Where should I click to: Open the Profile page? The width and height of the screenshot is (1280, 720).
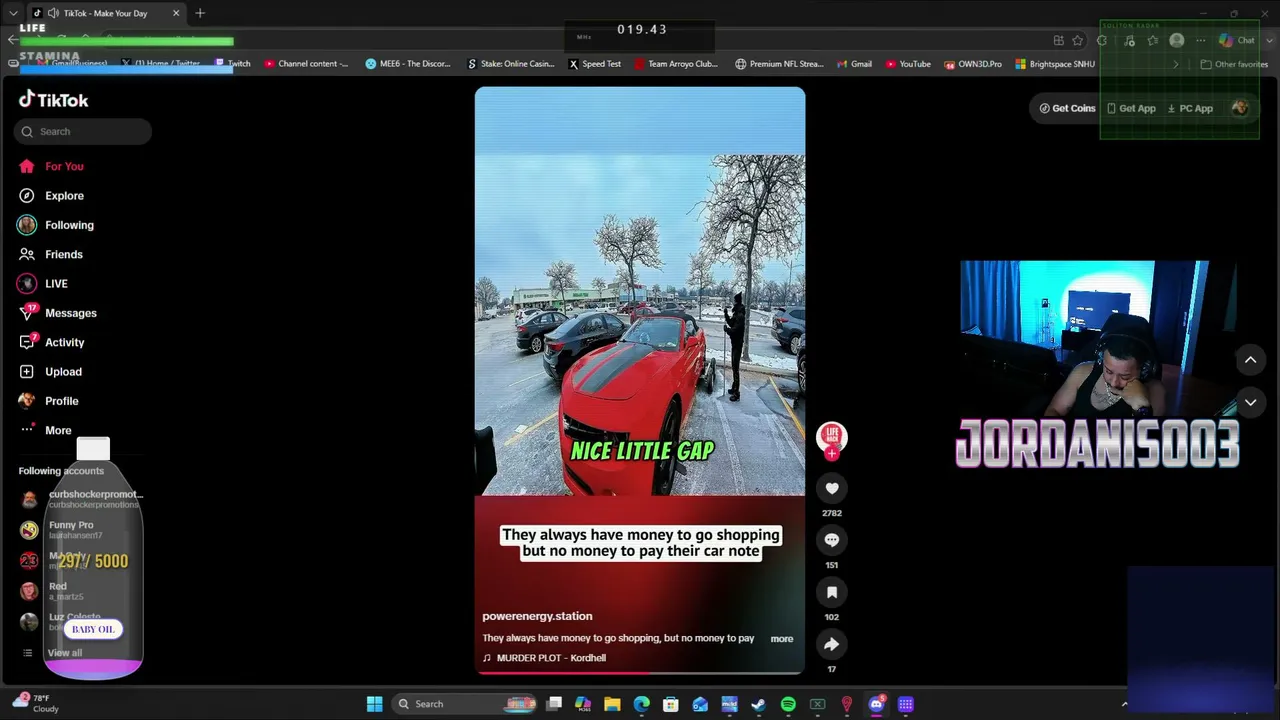click(61, 401)
